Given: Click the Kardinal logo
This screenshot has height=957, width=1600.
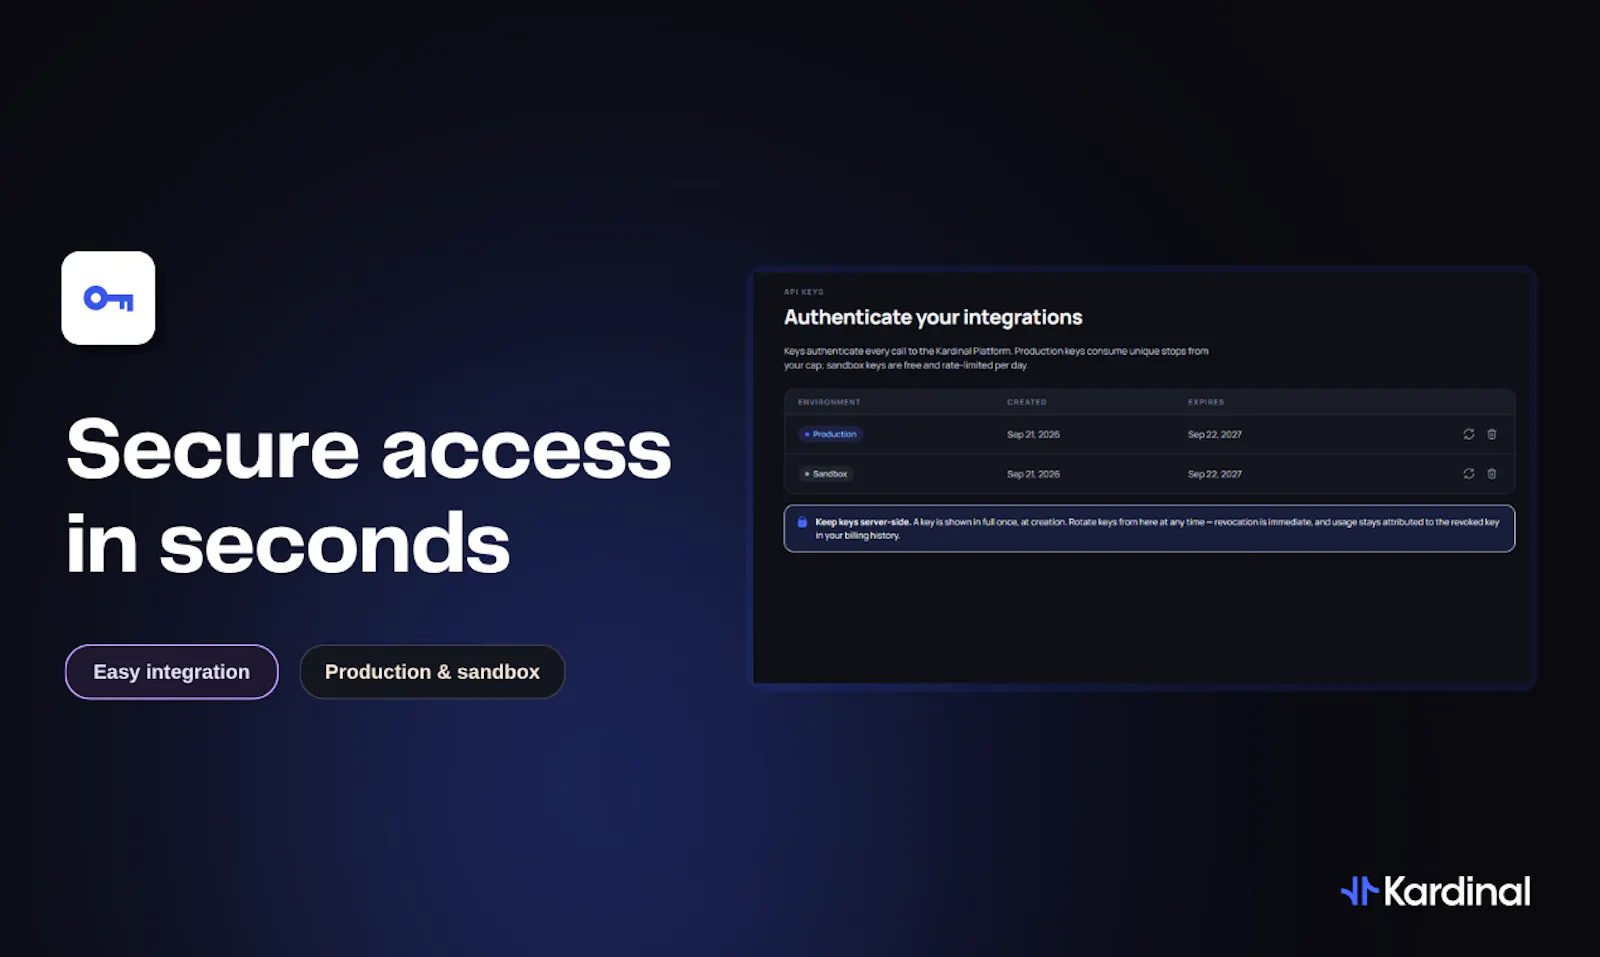Looking at the screenshot, I should 1435,891.
